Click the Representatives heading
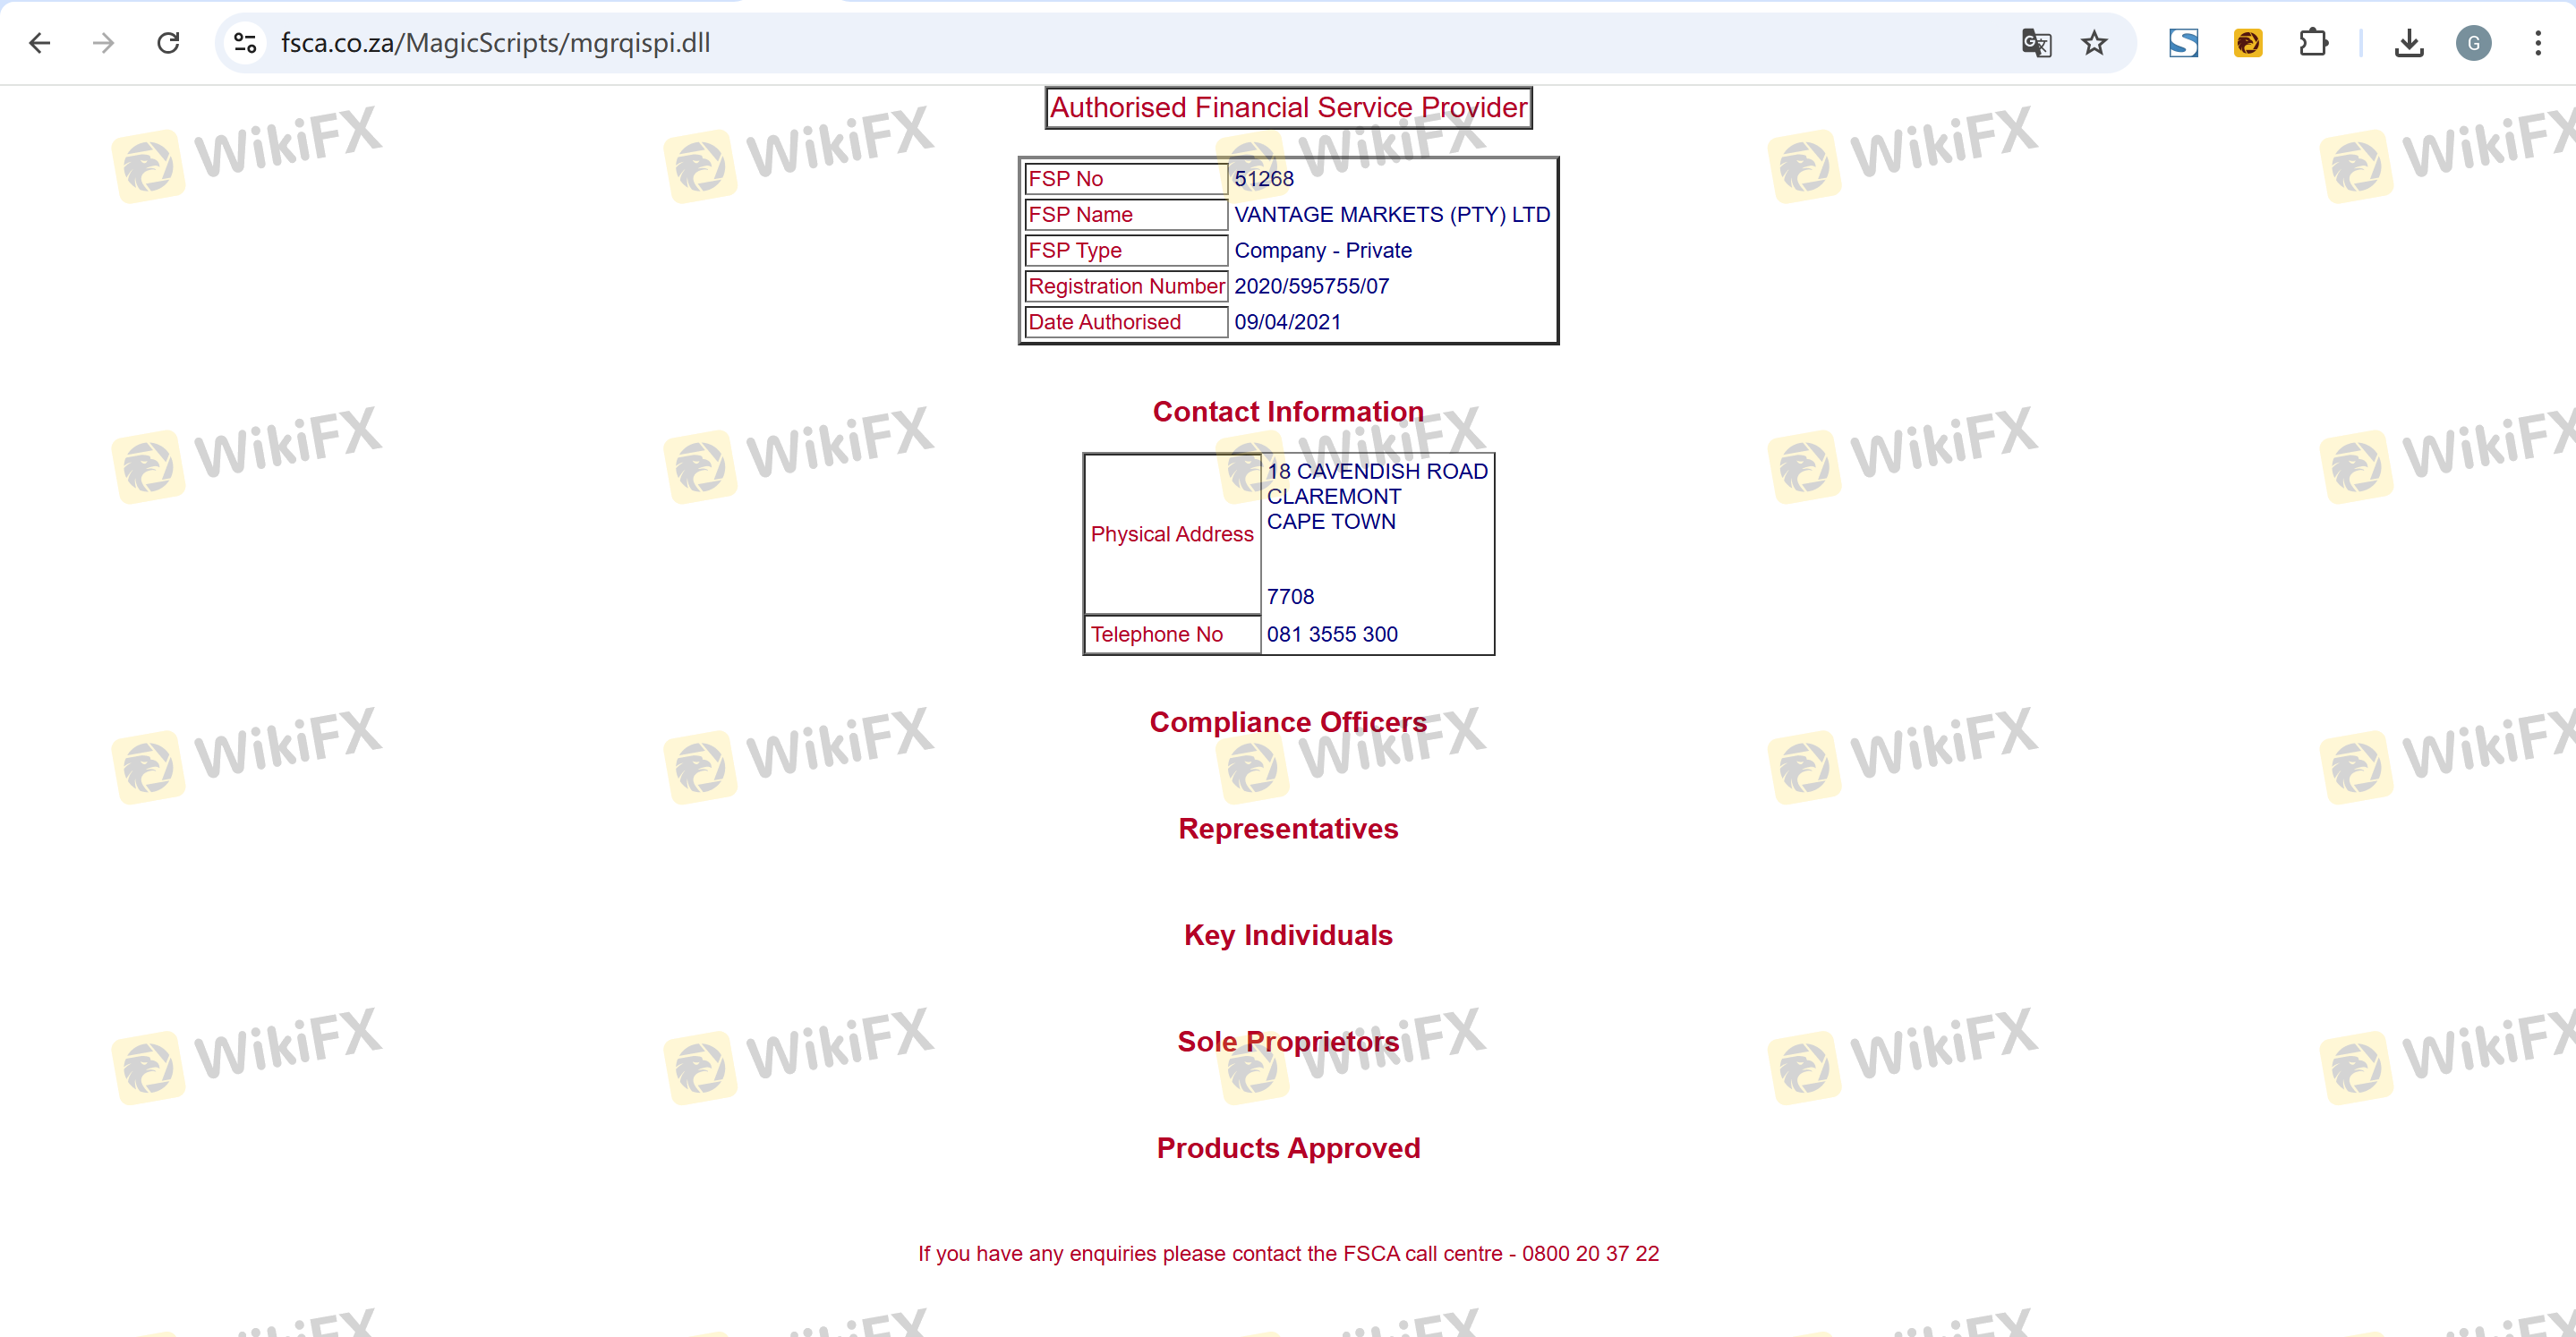This screenshot has width=2576, height=1337. coord(1287,829)
